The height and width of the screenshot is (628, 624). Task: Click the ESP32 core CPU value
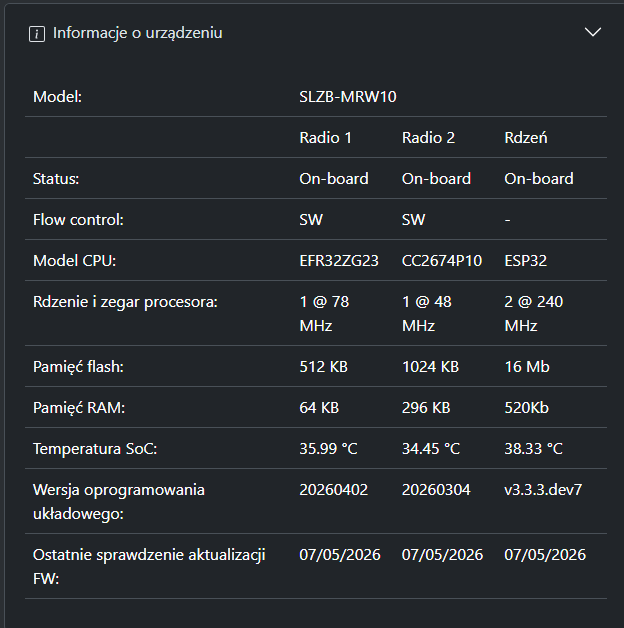pos(525,261)
